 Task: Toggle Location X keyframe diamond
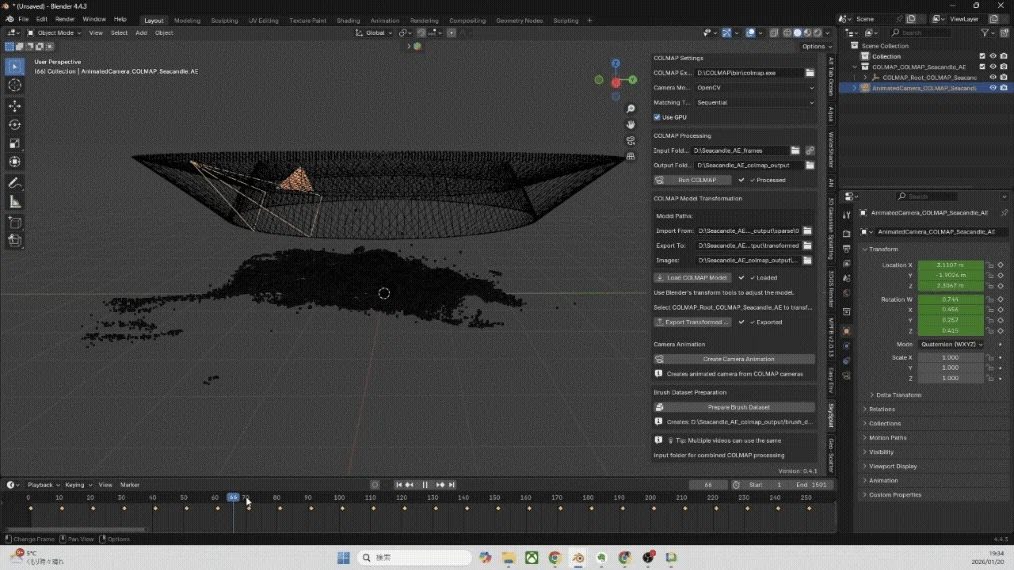[1000, 265]
